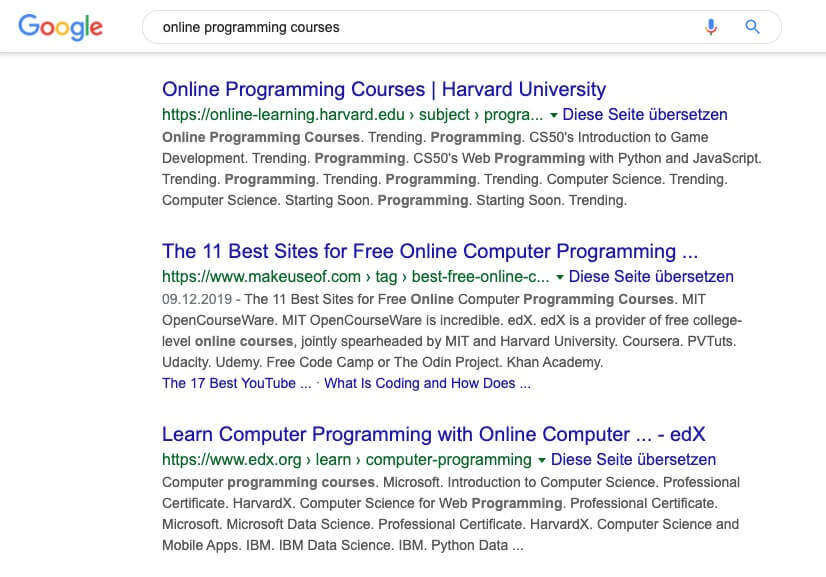Translate the makeuseof.com result page
Image resolution: width=826 pixels, height=577 pixels.
tap(651, 276)
